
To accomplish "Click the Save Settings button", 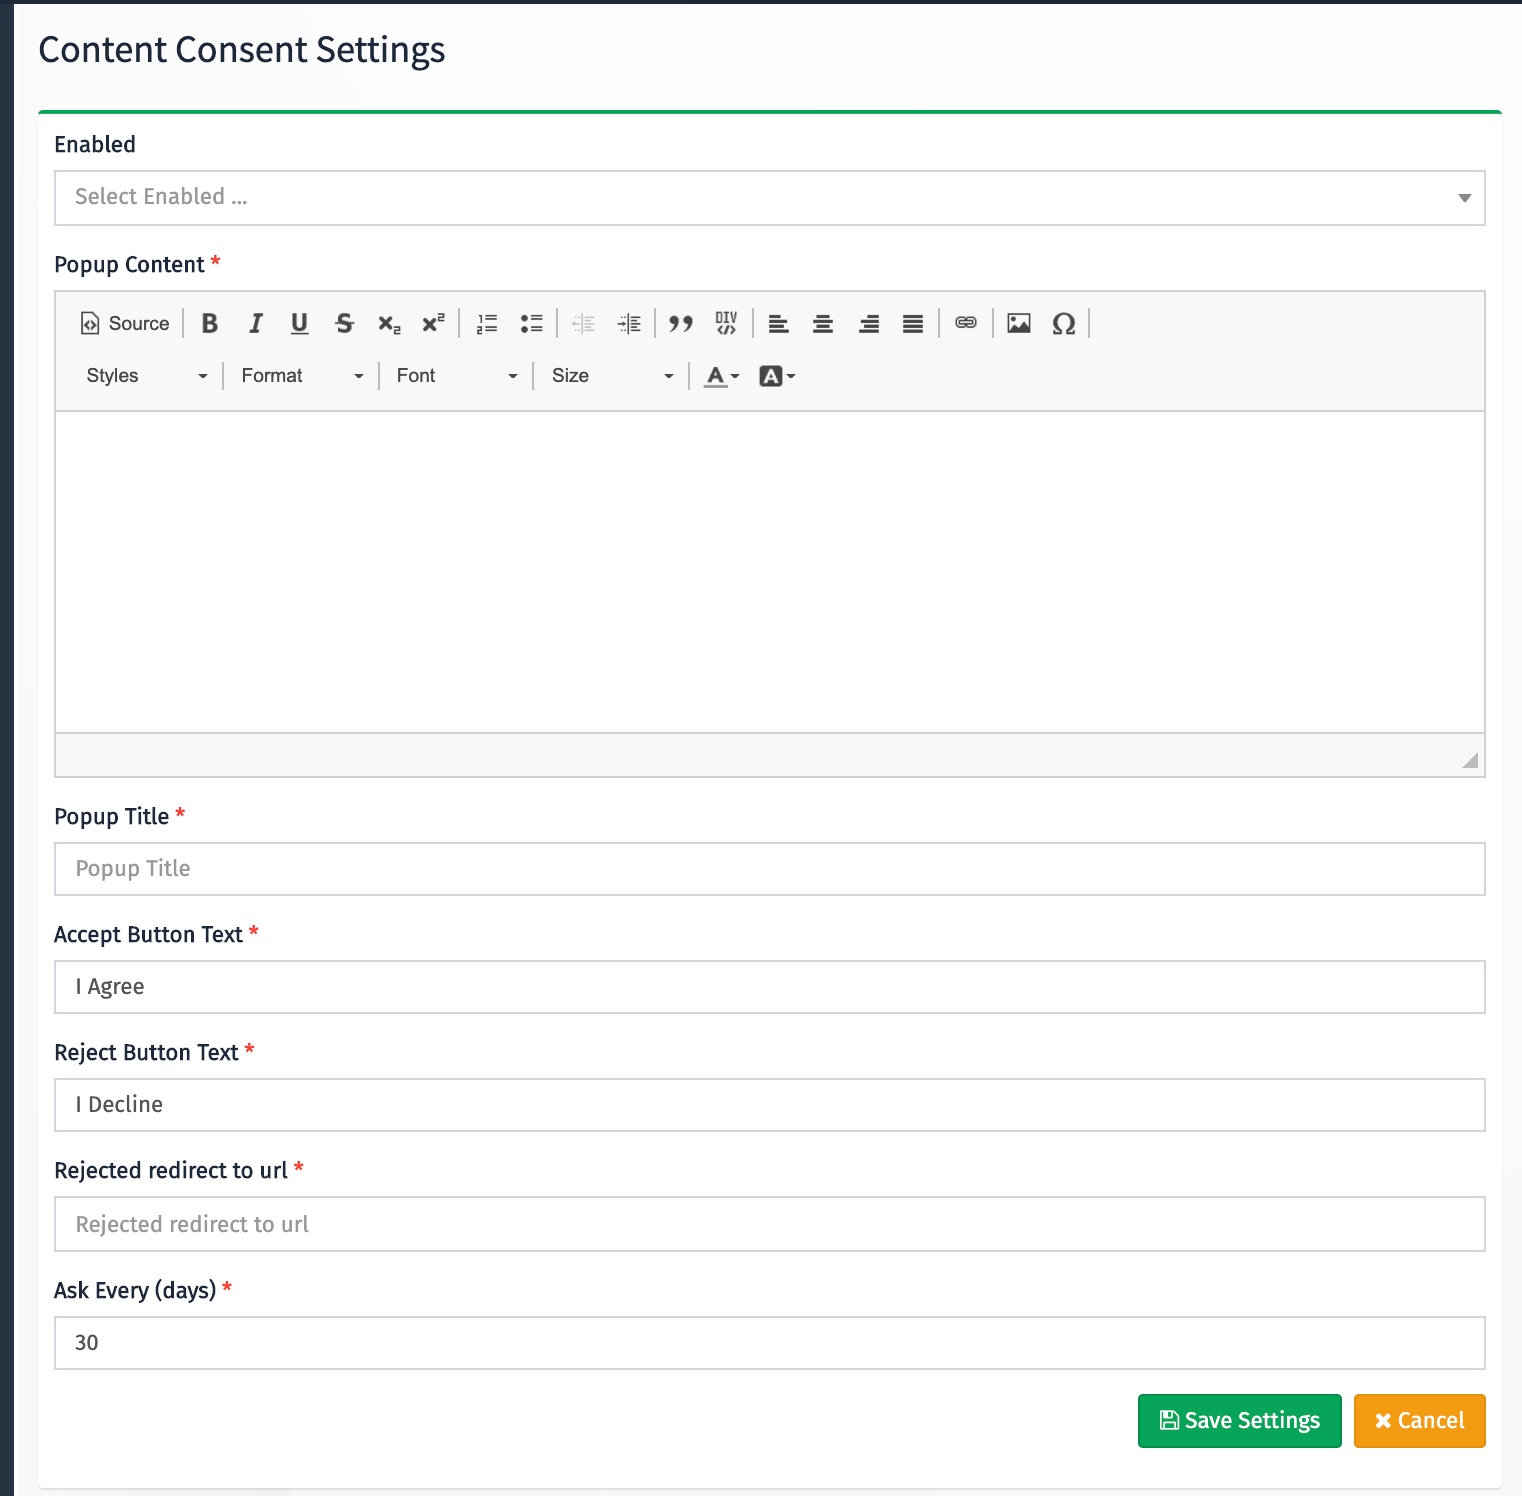I will [x=1238, y=1420].
